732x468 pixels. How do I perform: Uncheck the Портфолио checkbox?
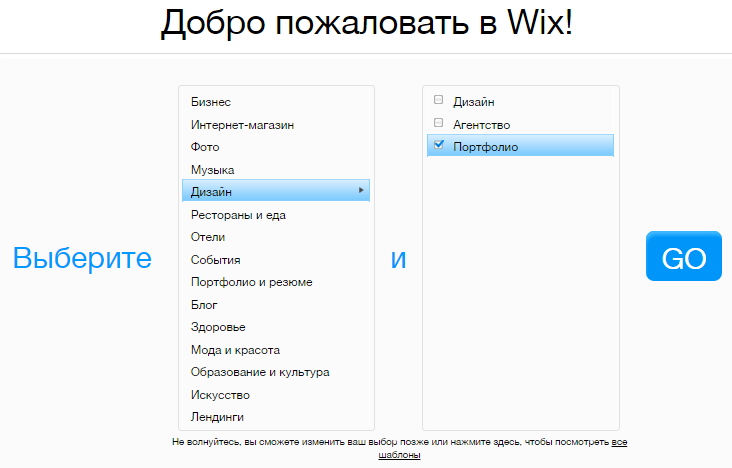438,144
